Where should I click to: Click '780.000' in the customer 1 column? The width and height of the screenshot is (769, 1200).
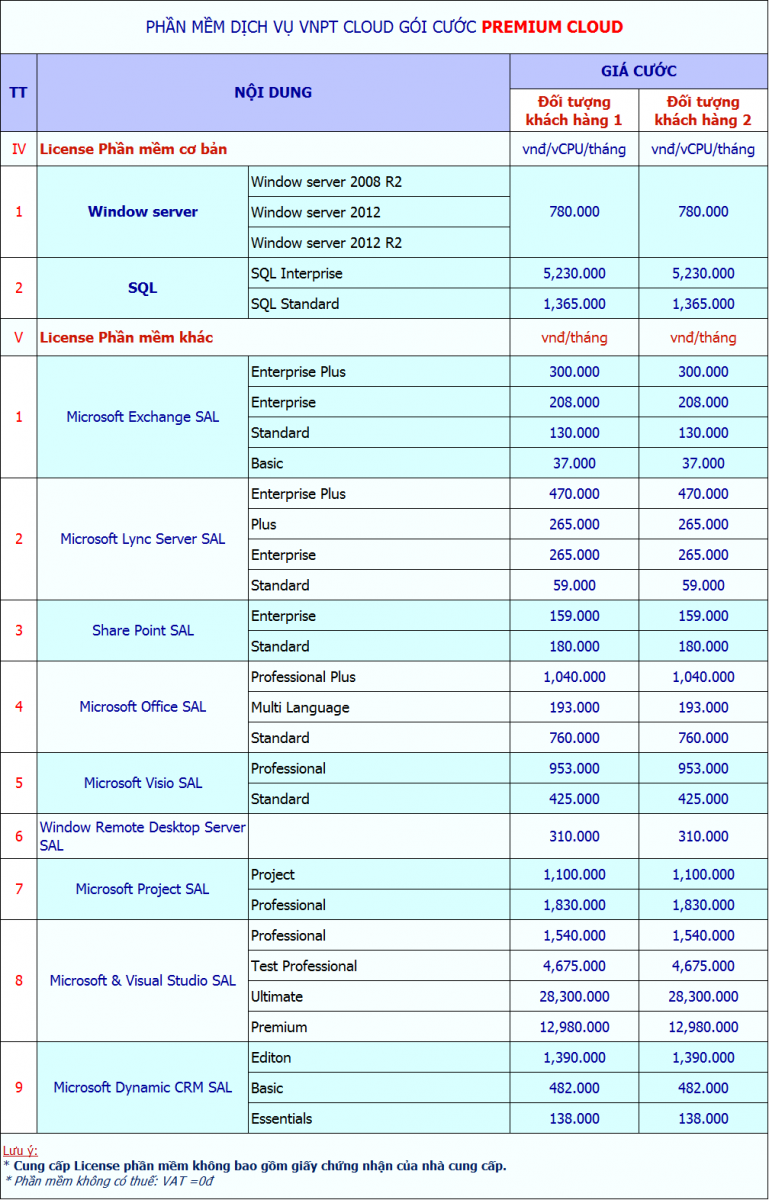[x=574, y=212]
